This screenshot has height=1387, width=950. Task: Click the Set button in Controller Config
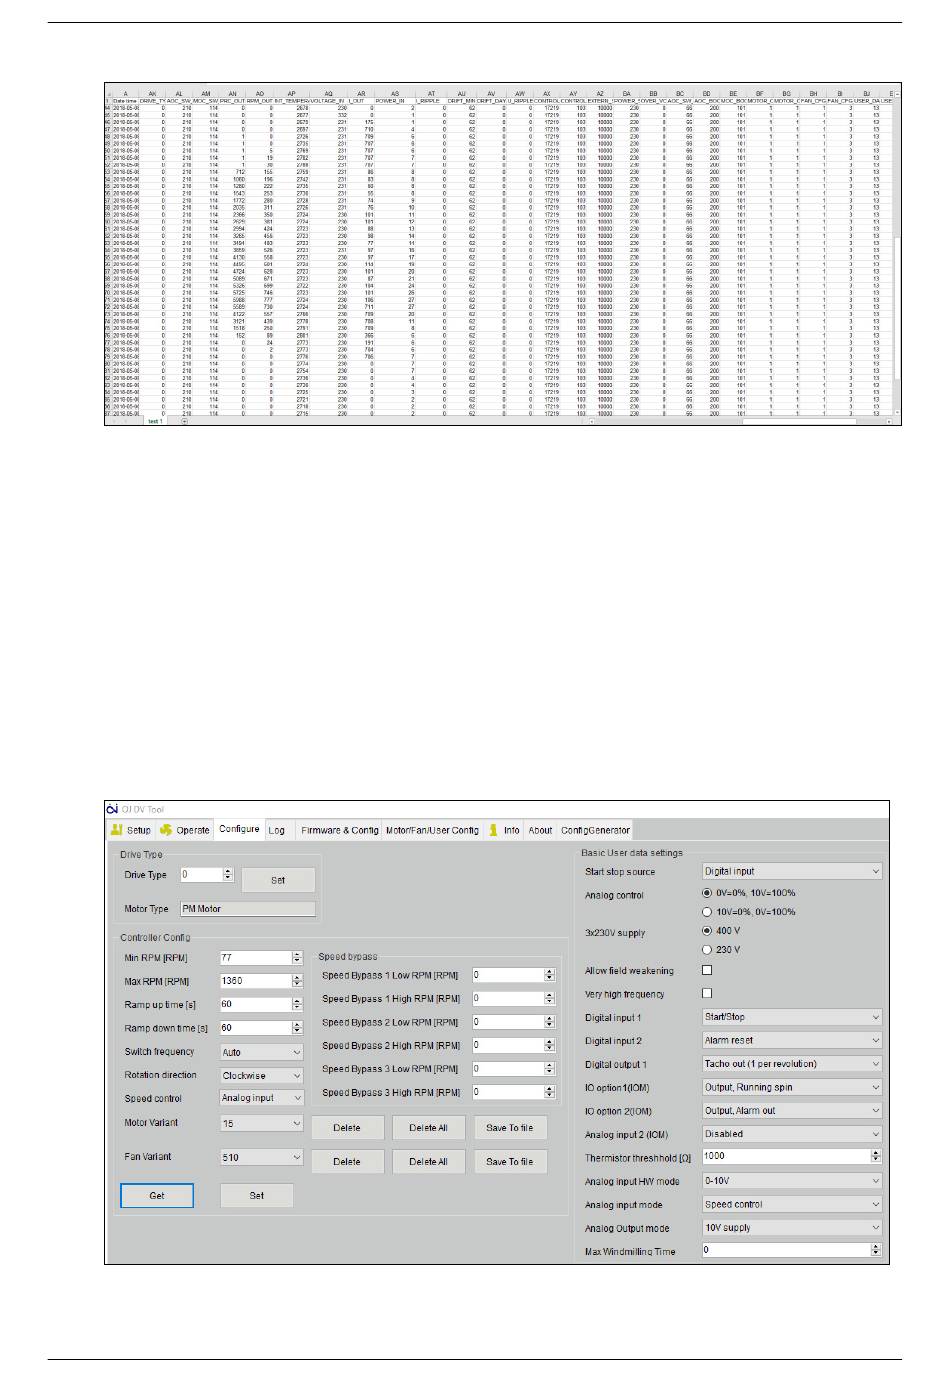(x=257, y=1196)
